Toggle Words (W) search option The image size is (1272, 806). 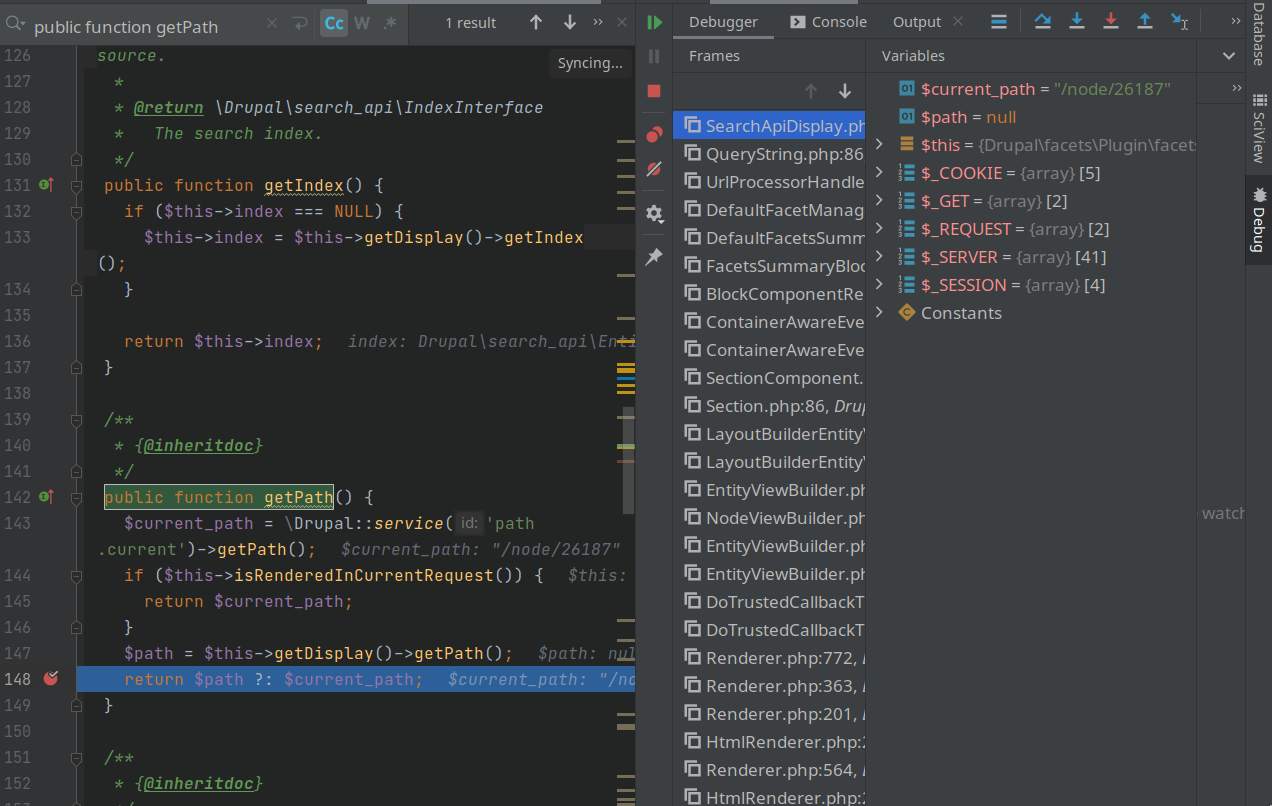(362, 22)
